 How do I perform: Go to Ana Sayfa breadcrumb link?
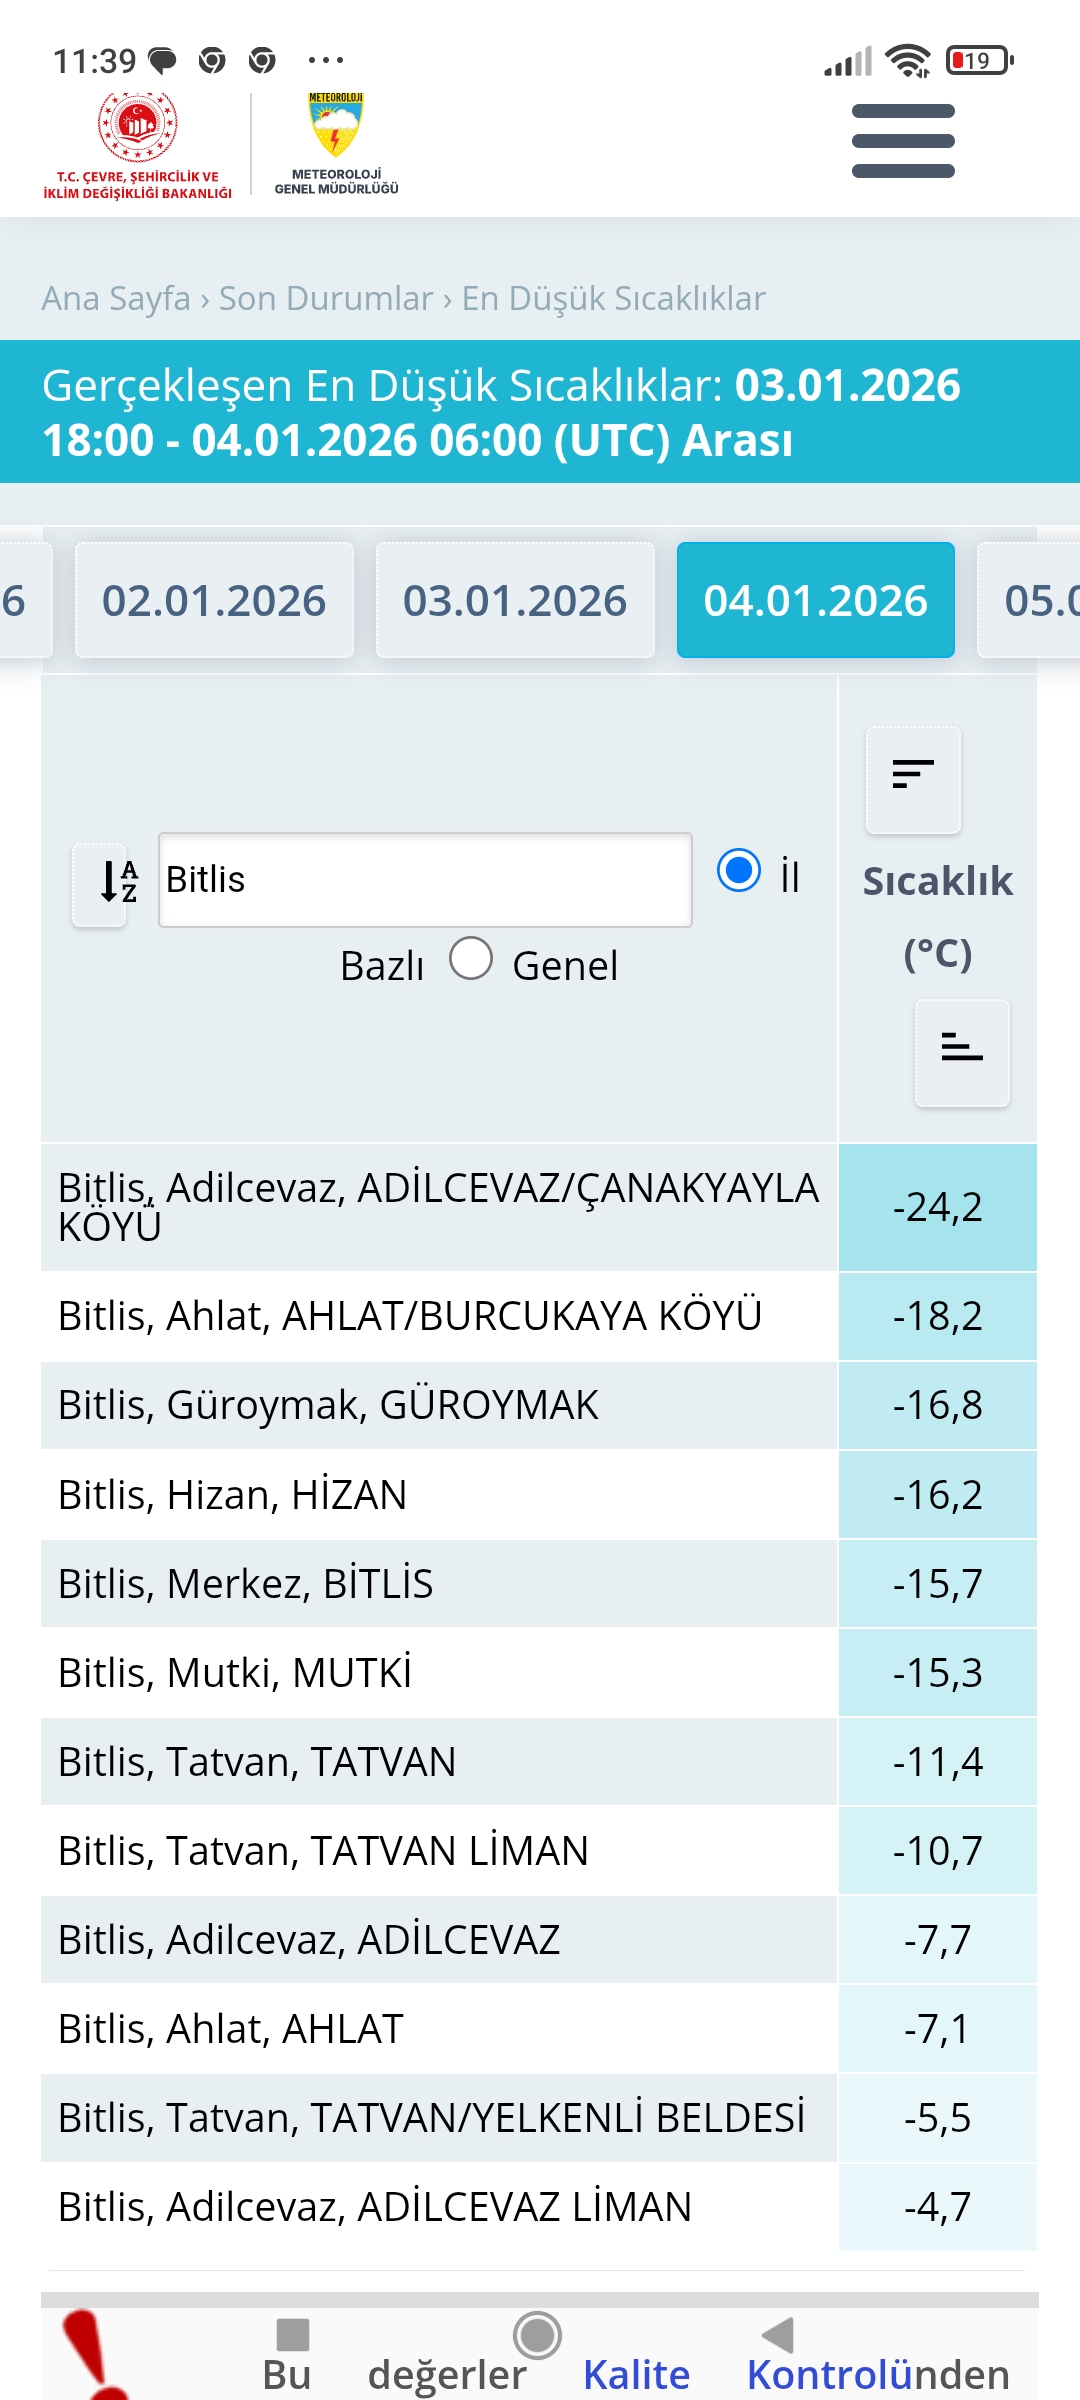[116, 298]
